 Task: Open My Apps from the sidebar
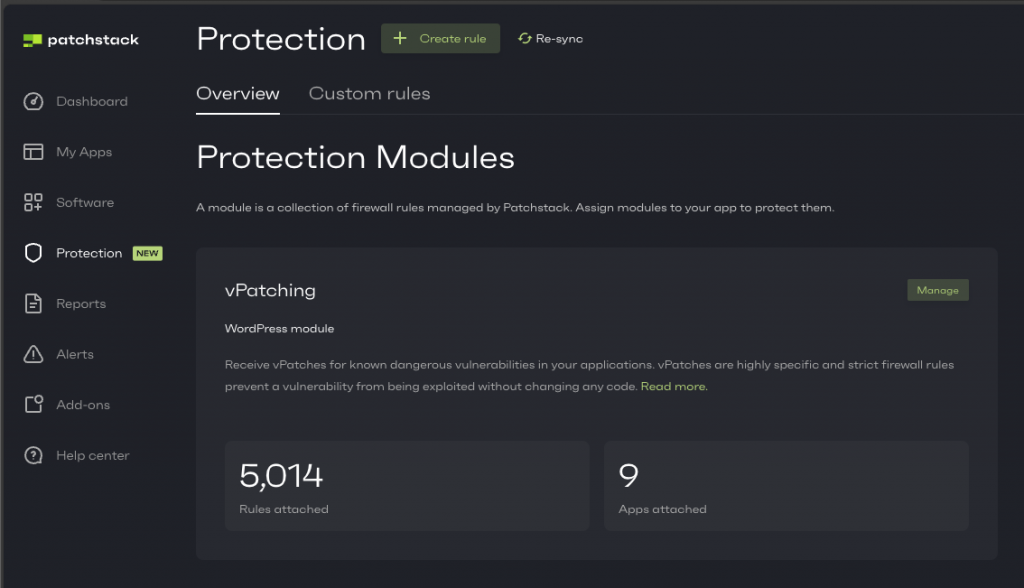click(x=84, y=152)
